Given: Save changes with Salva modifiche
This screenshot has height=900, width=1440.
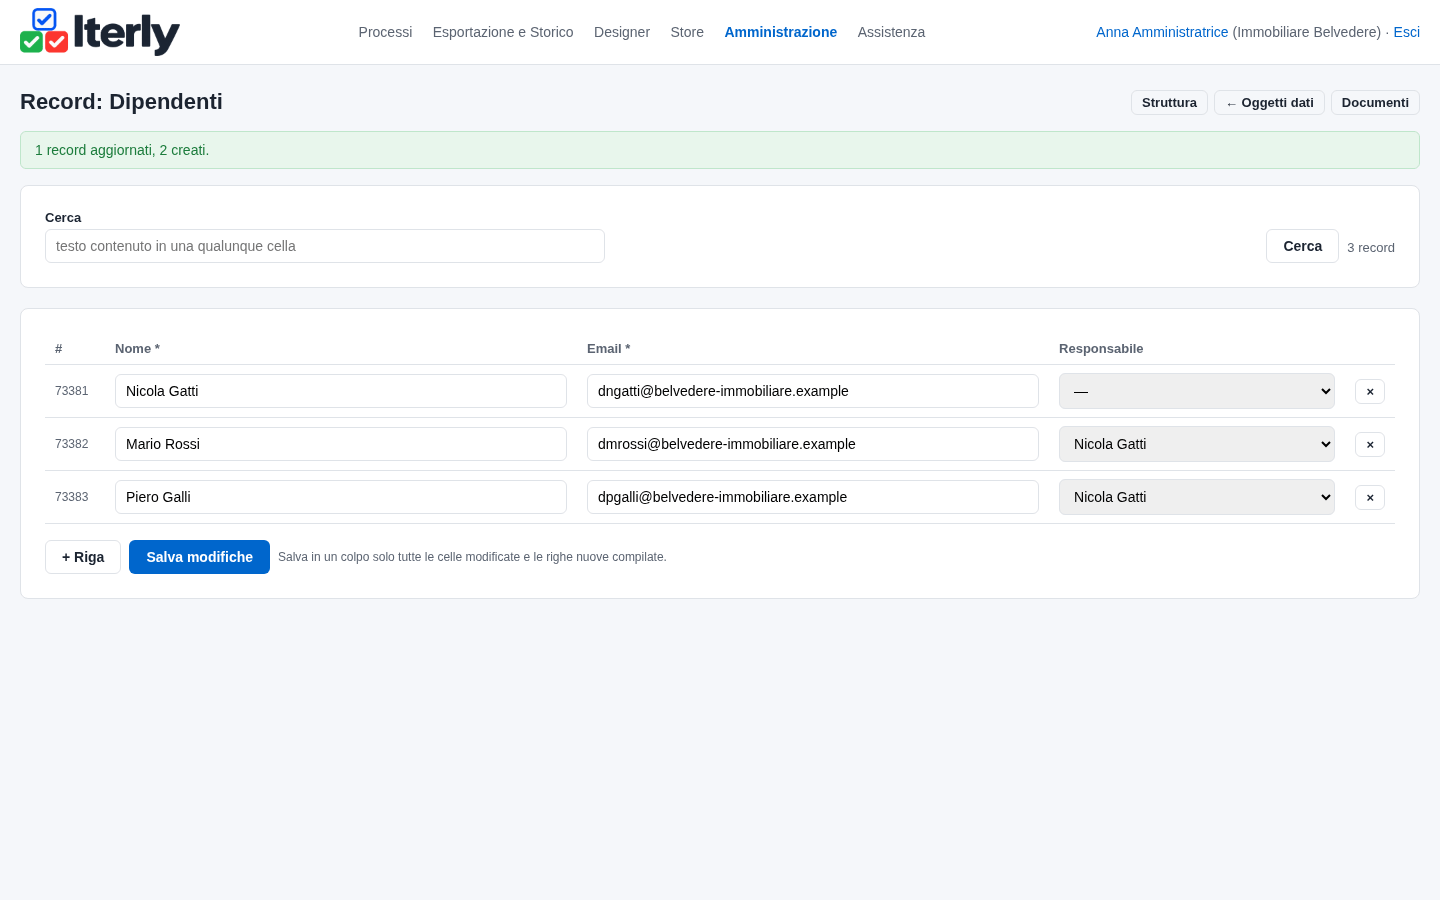Looking at the screenshot, I should click(199, 557).
